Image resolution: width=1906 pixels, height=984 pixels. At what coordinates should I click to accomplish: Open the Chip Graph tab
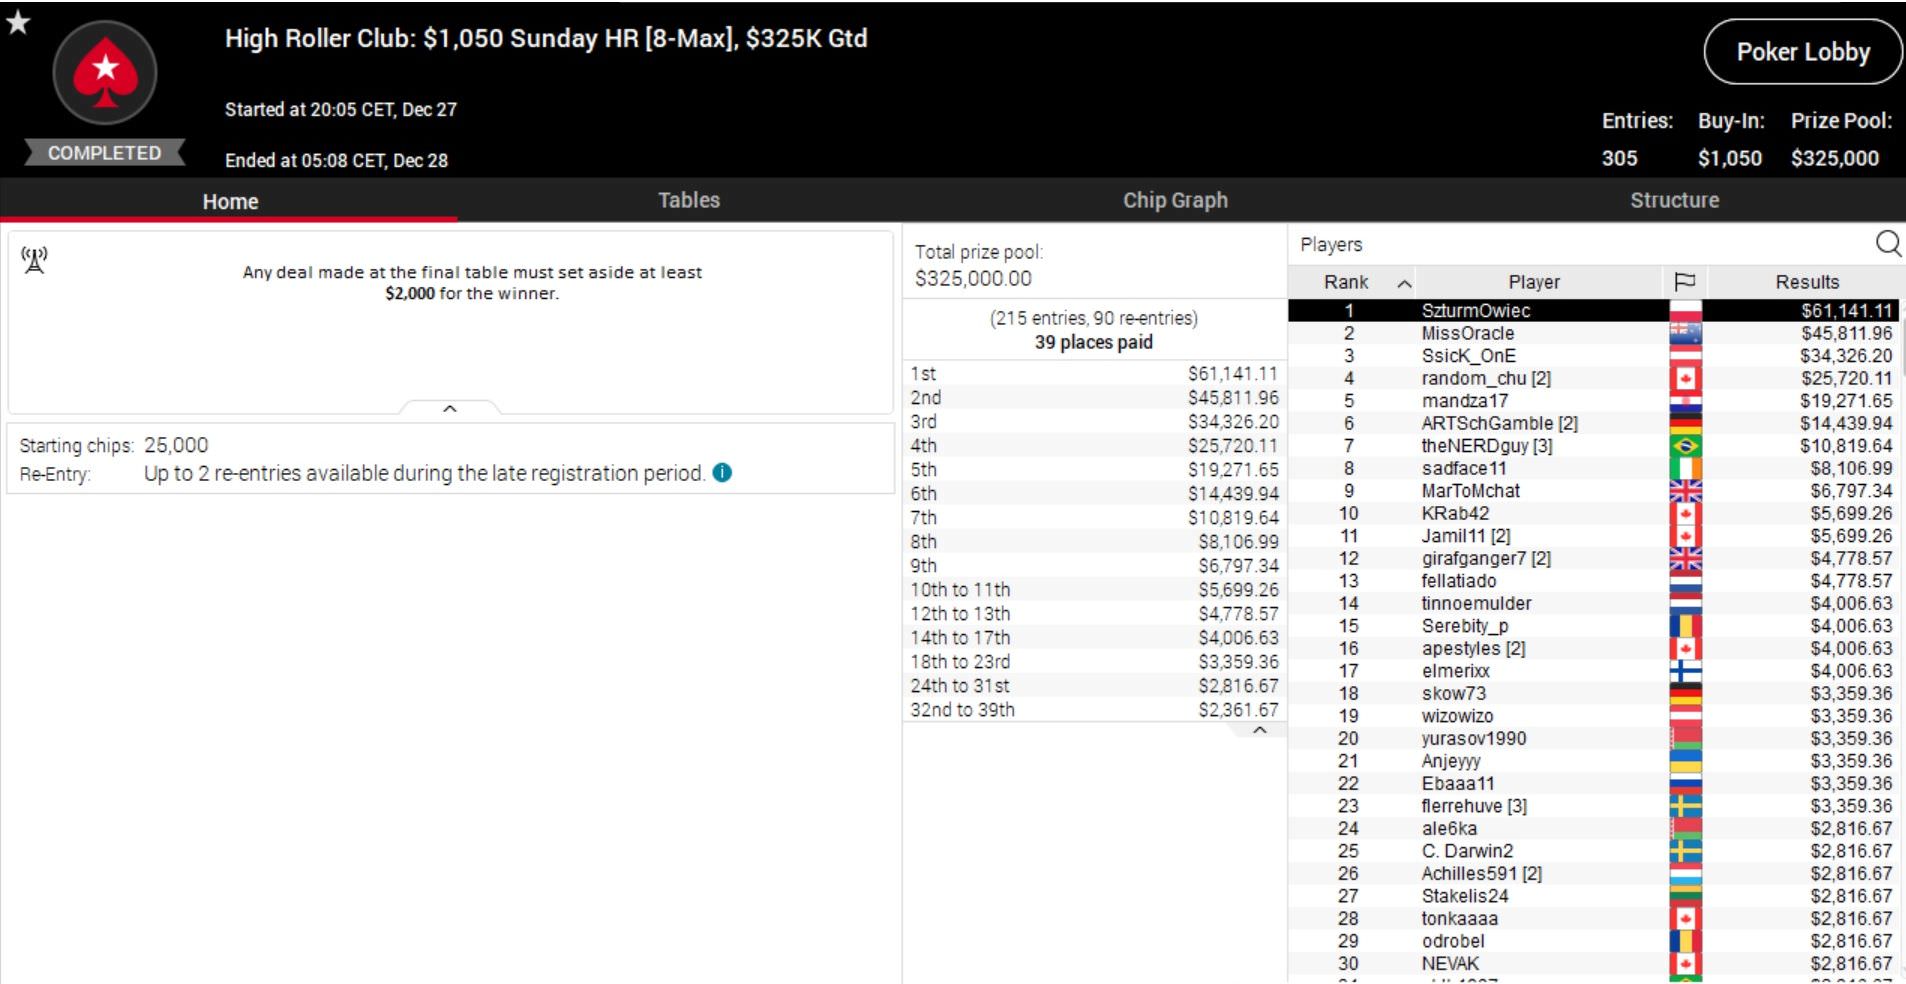point(1174,200)
